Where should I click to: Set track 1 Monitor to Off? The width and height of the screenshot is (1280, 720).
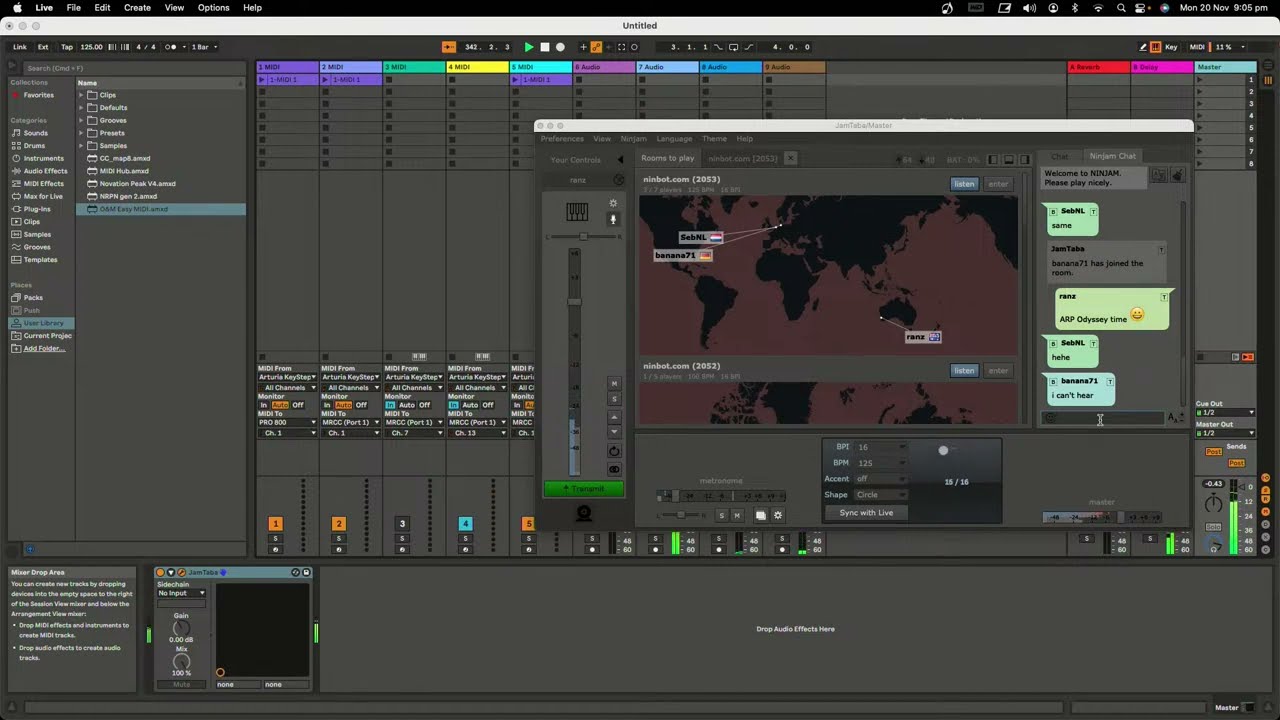click(x=298, y=405)
